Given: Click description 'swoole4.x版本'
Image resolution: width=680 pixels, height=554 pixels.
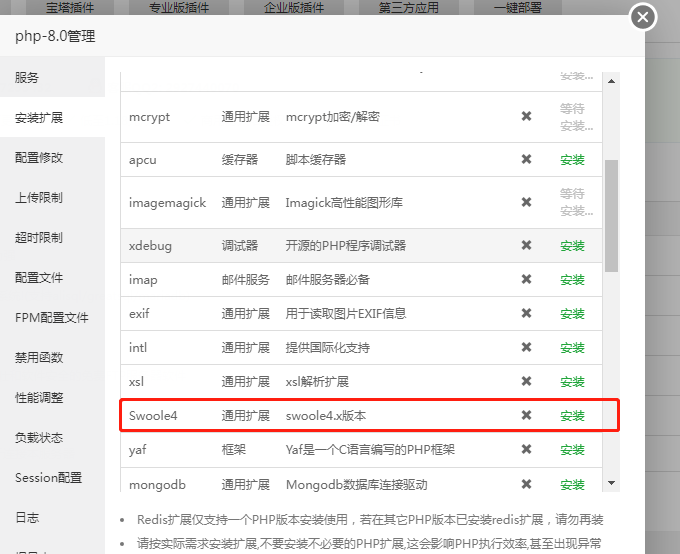Looking at the screenshot, I should (x=326, y=416).
